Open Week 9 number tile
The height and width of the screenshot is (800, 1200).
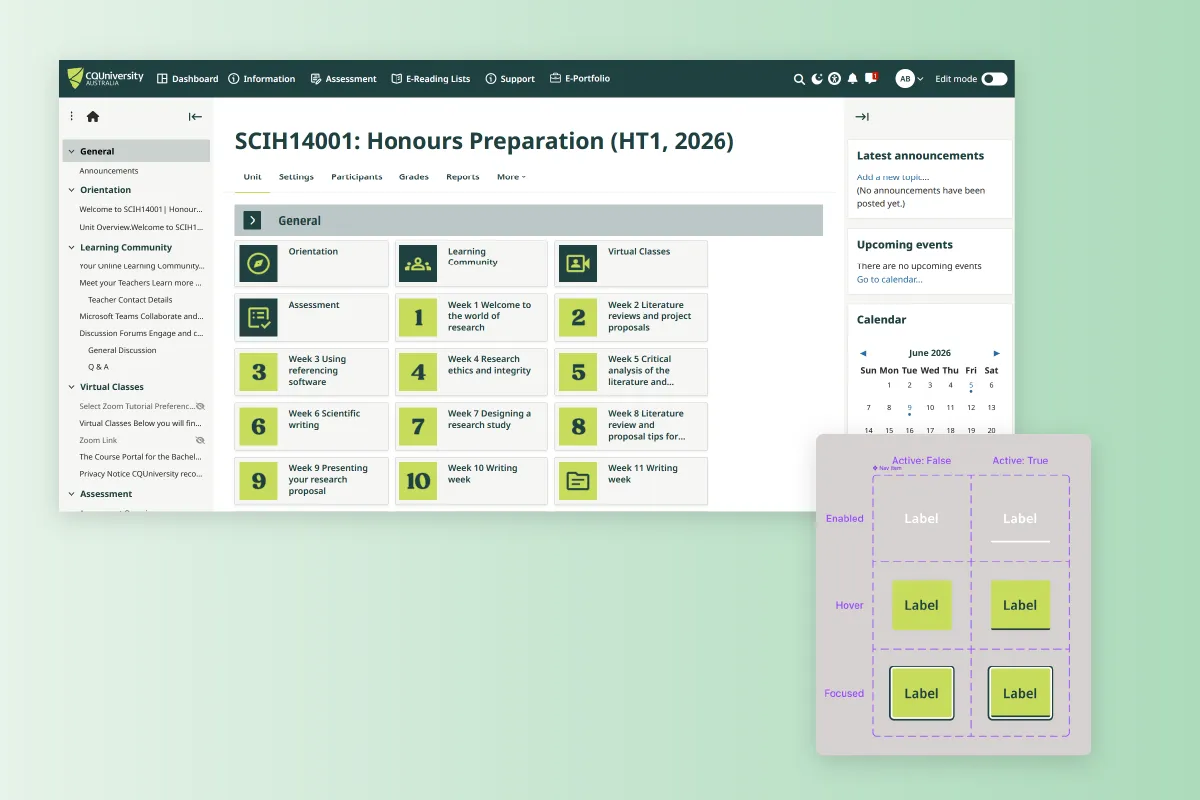(x=258, y=481)
